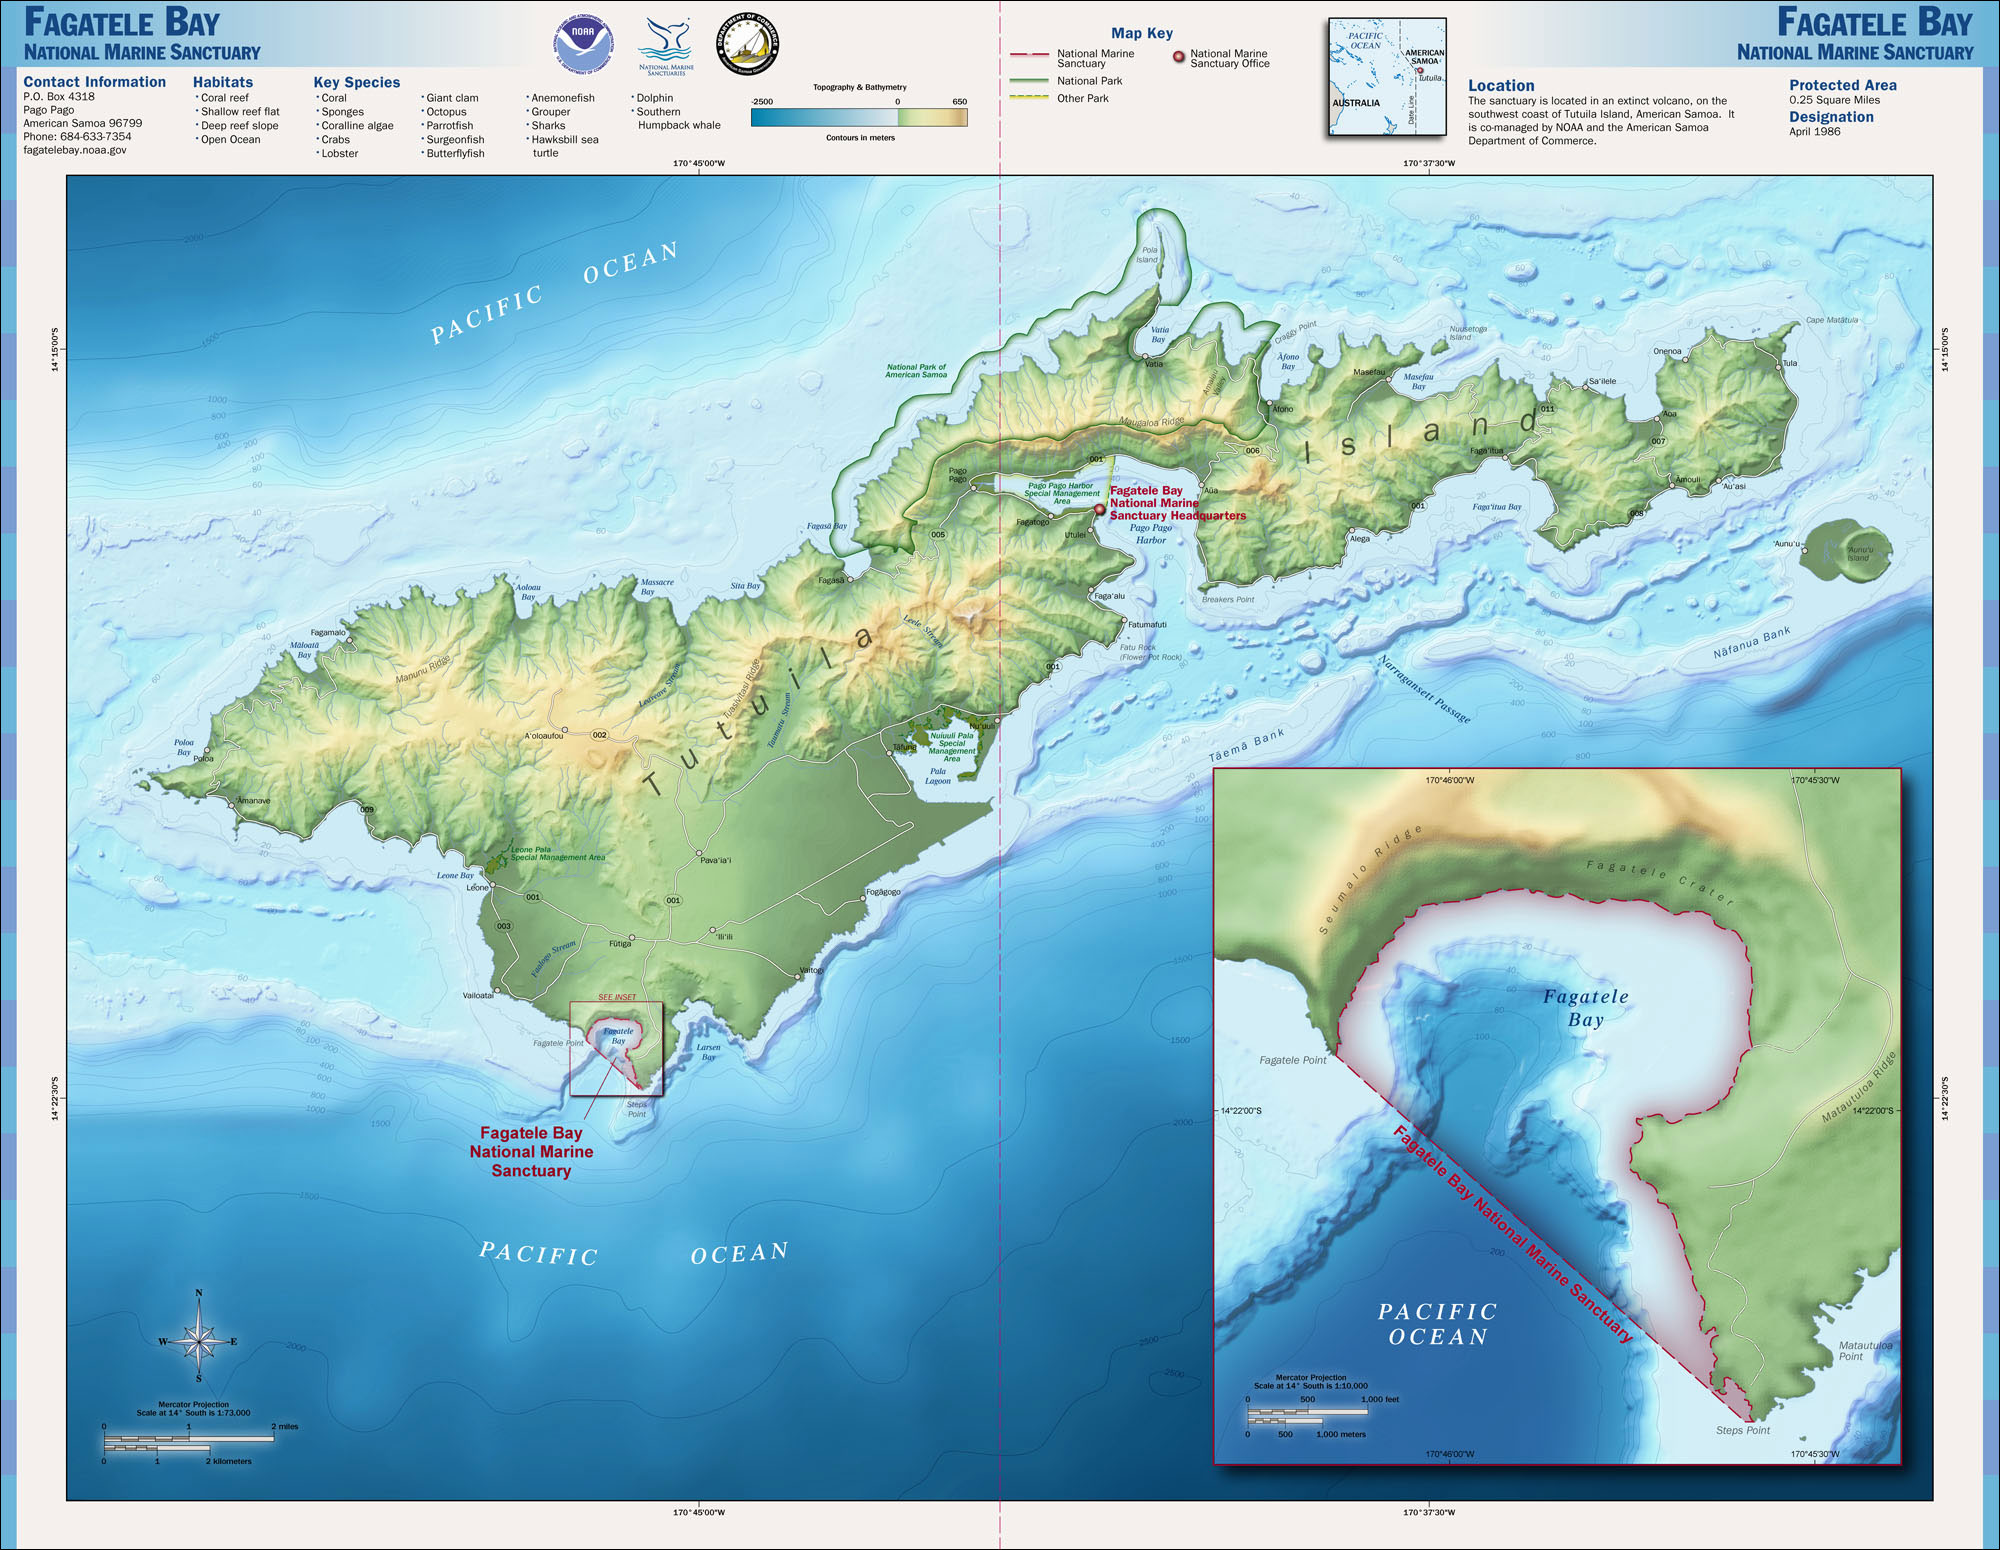Click the red Fagatele Bay National Marine Sanctuary label
Viewport: 2000px width, 1550px height.
[531, 1152]
